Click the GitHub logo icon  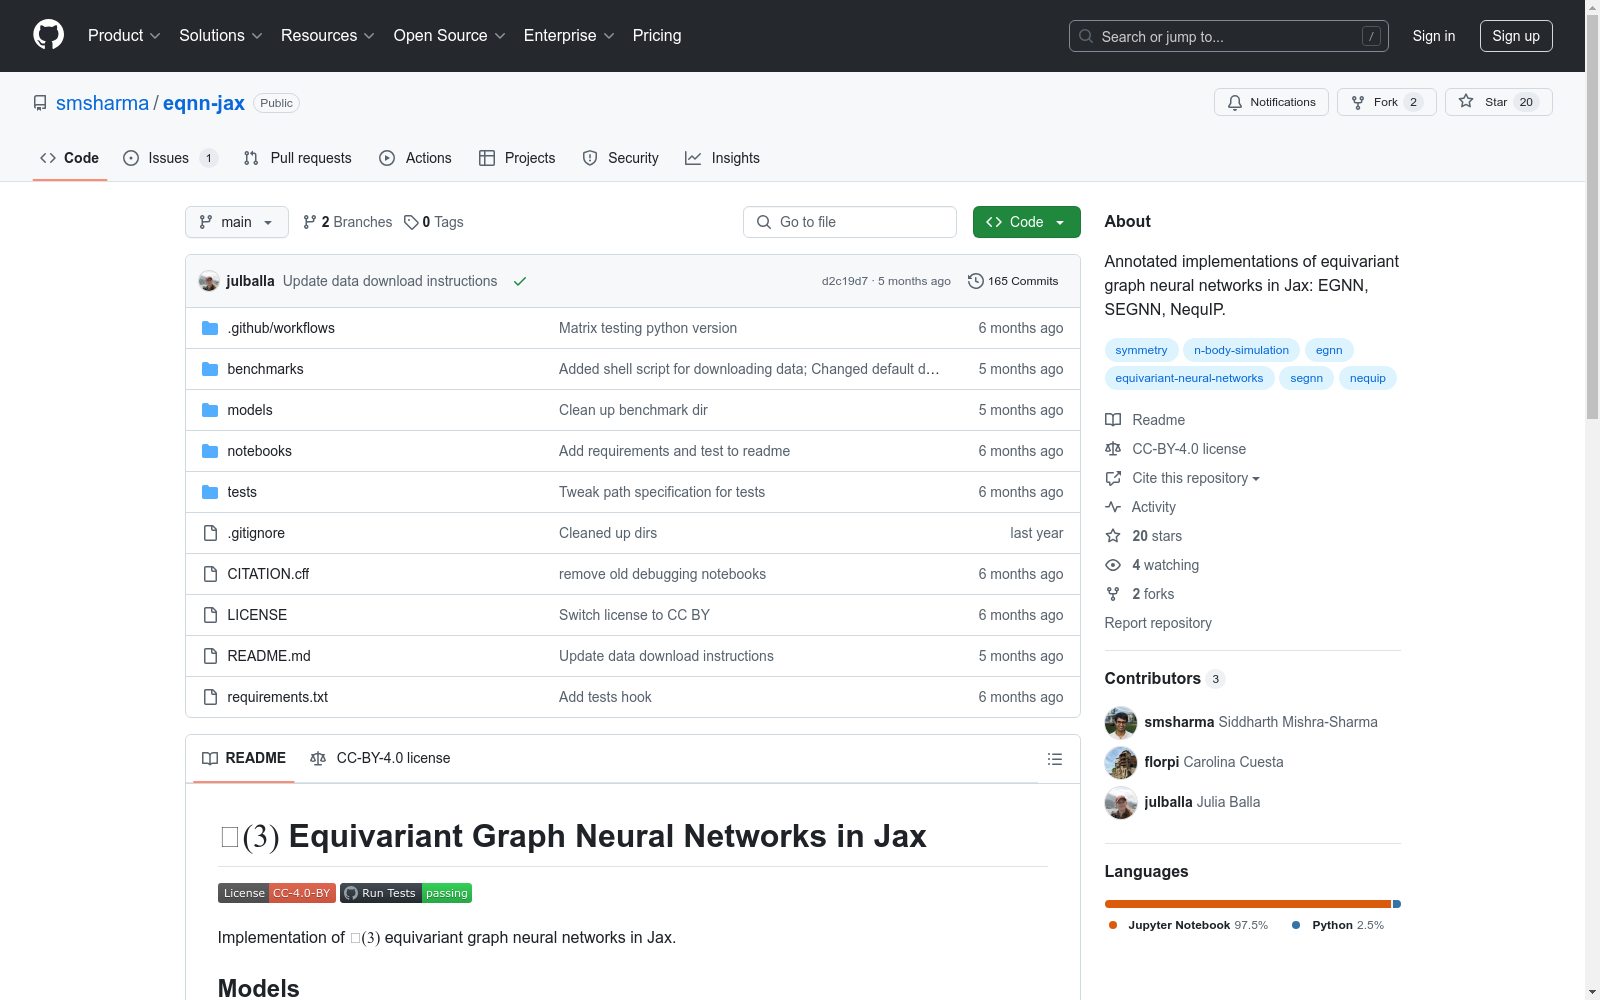(x=48, y=35)
